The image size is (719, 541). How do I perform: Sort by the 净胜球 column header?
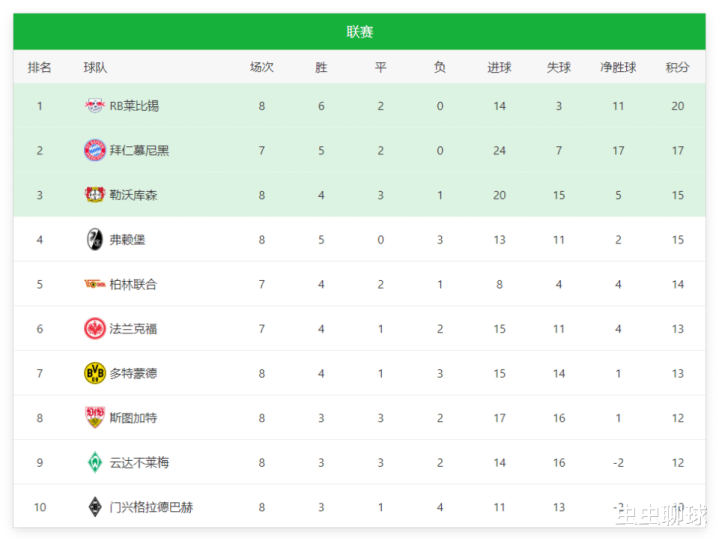point(618,67)
